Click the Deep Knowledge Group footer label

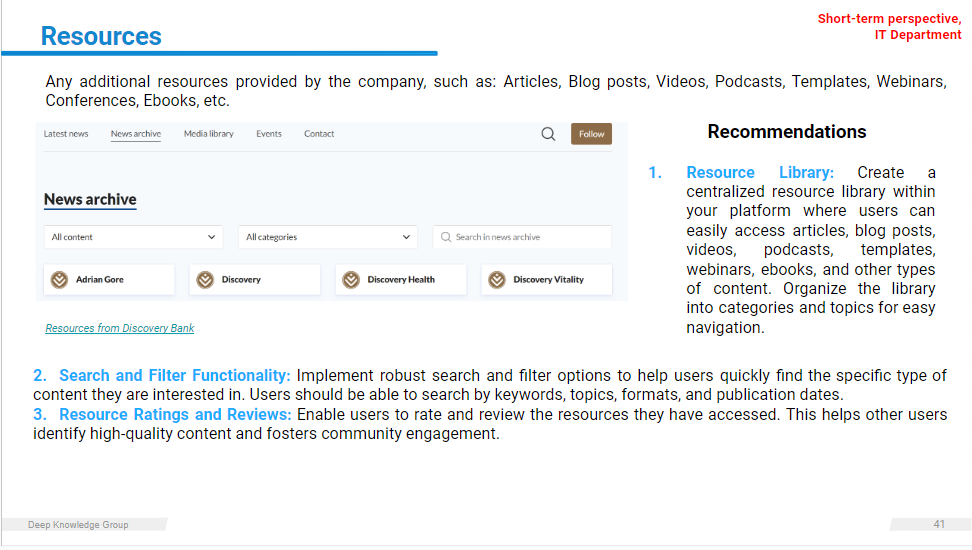[x=78, y=525]
